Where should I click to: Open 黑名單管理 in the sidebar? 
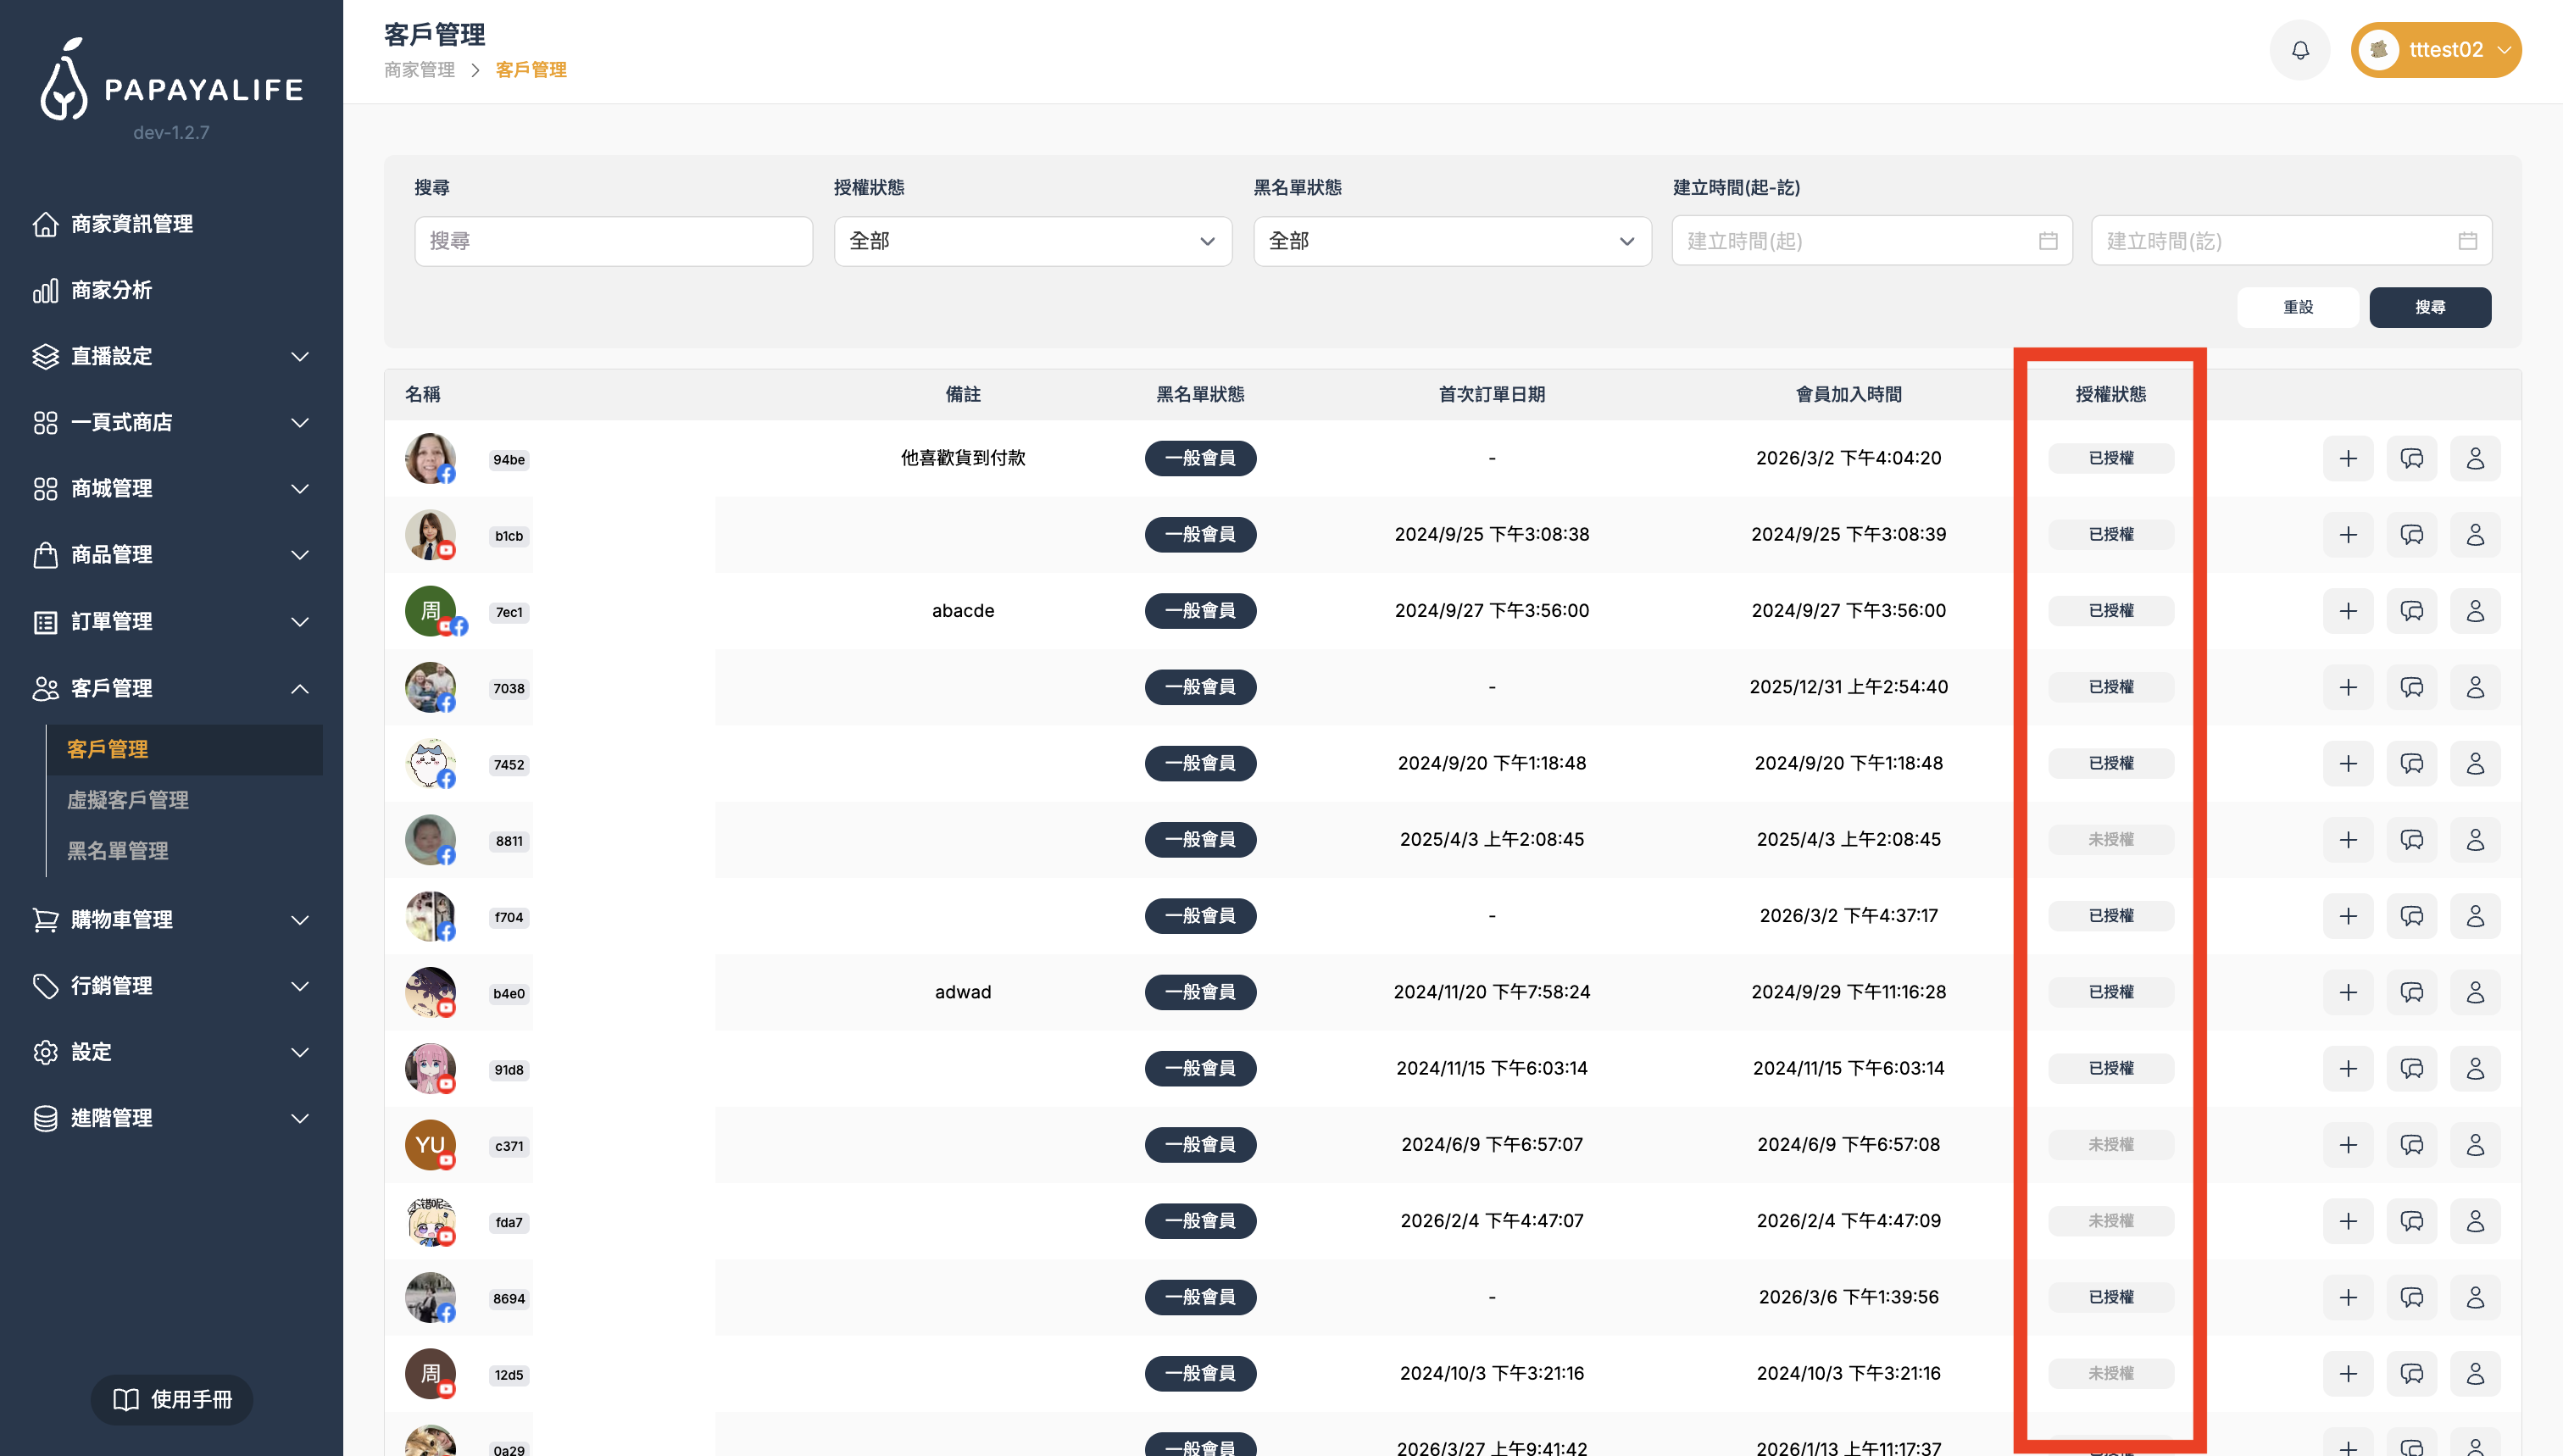pyautogui.click(x=118, y=851)
